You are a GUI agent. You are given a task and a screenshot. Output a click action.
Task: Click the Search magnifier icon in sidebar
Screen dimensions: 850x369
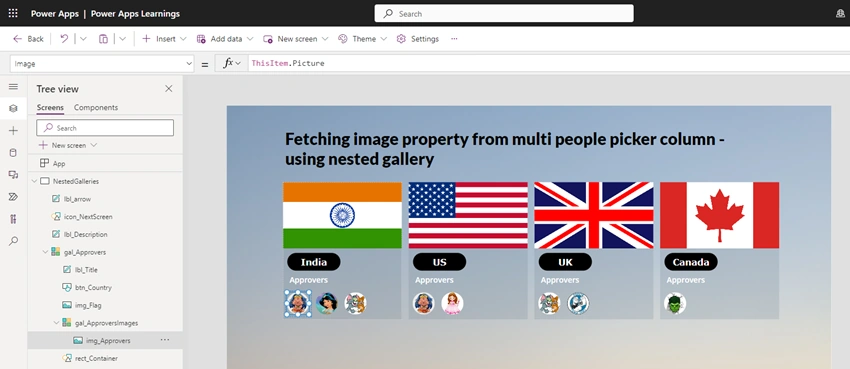pos(14,241)
